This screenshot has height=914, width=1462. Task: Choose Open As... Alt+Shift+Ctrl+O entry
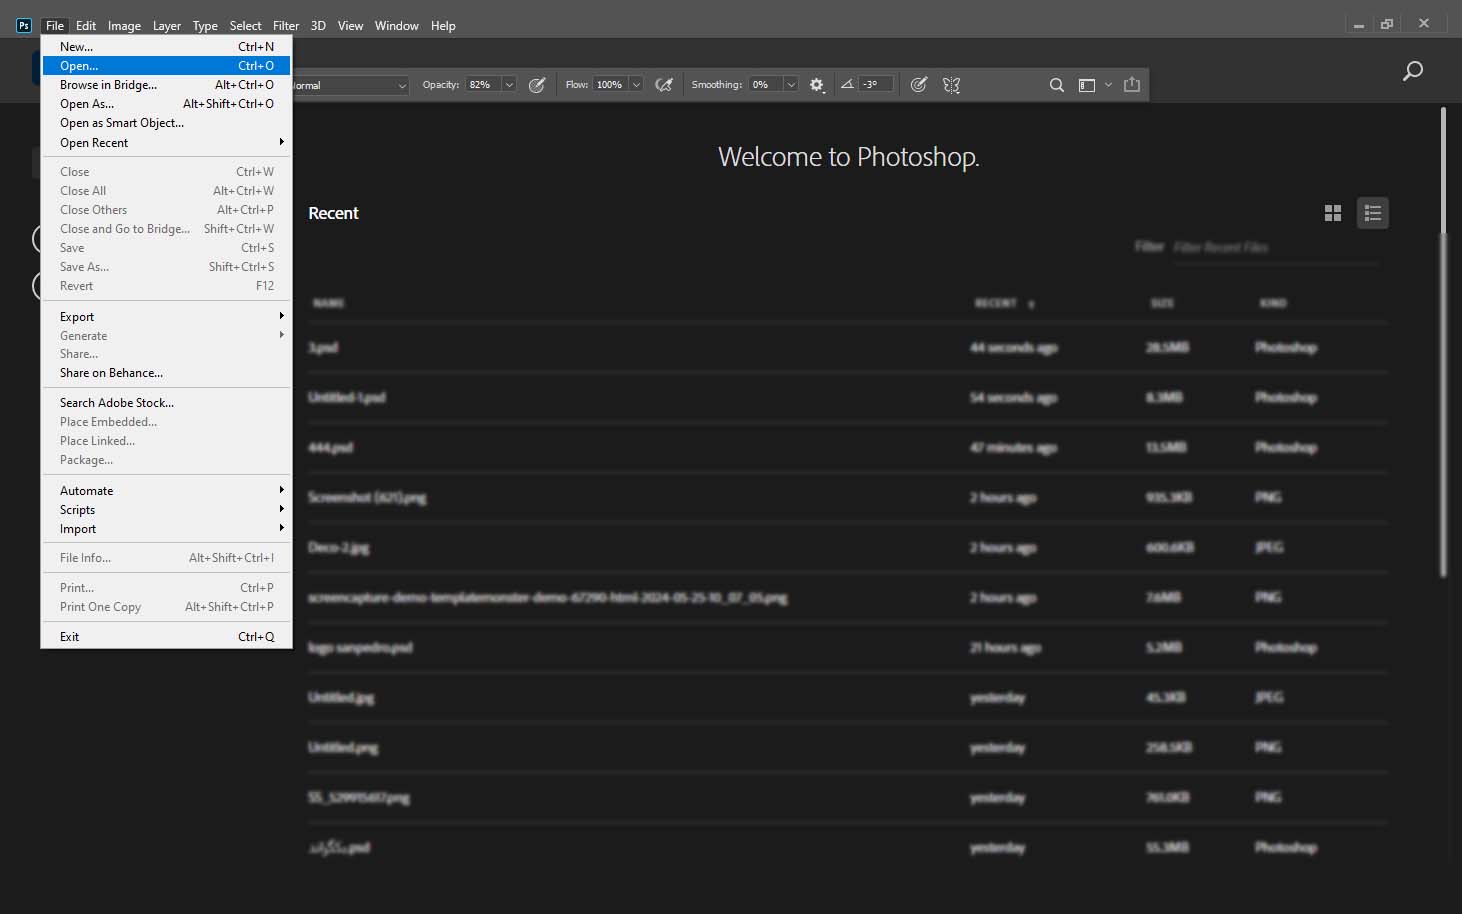point(166,104)
